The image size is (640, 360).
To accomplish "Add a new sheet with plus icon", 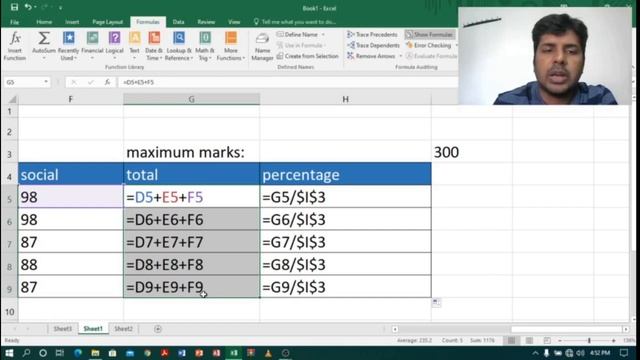I will [158, 329].
